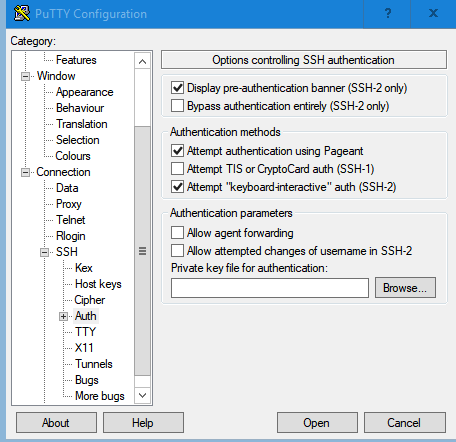
Task: Click the Browse button for private key
Action: pos(405,288)
